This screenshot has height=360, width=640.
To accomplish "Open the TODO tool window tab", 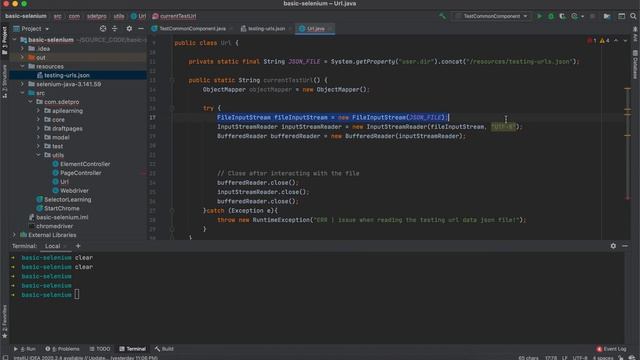I will pos(100,349).
